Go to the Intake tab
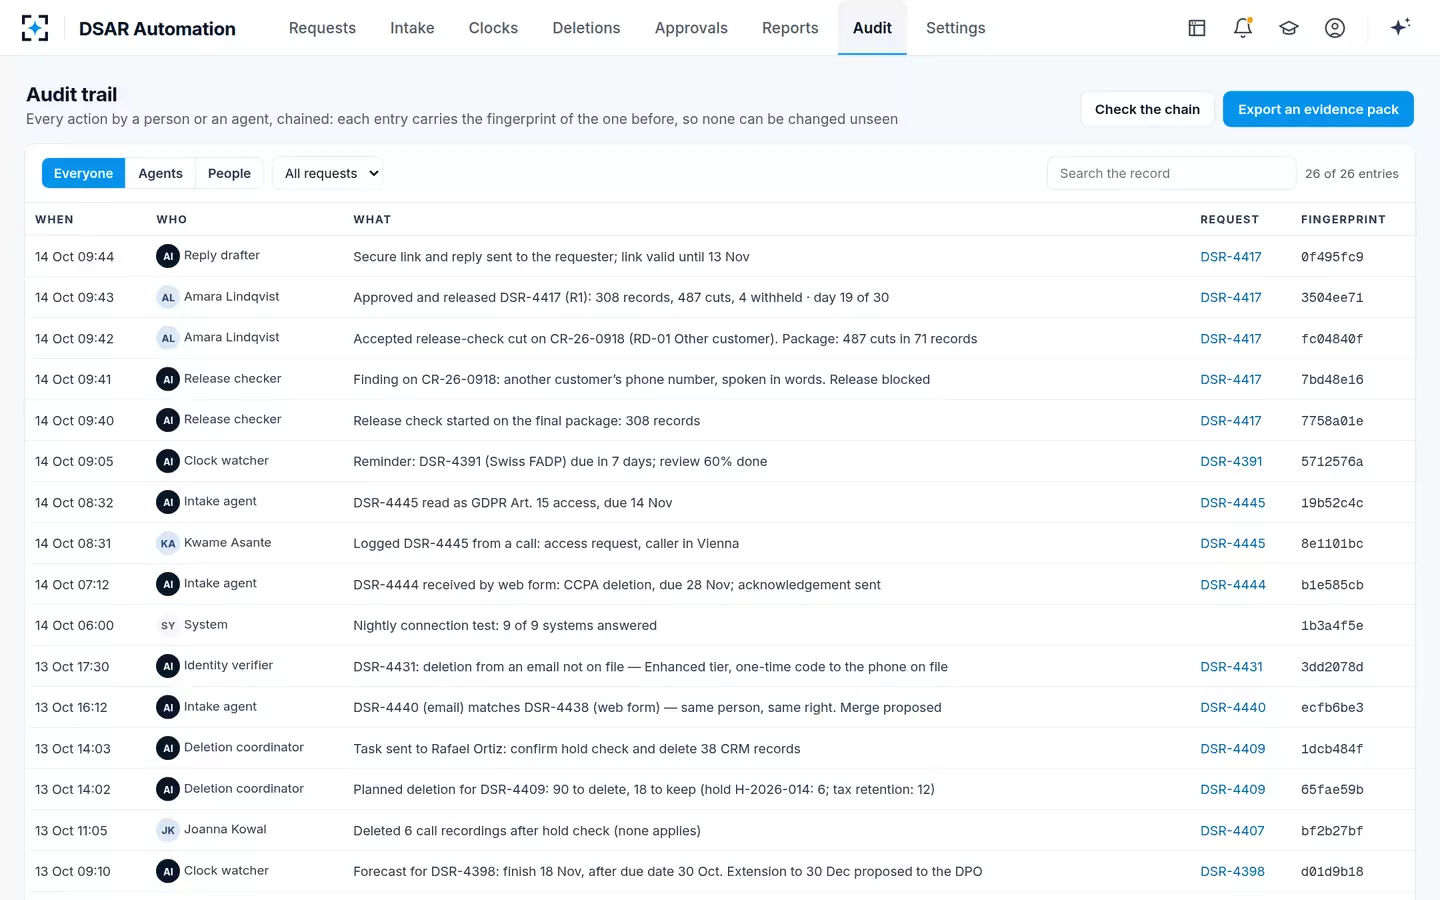The width and height of the screenshot is (1440, 900). point(412,28)
